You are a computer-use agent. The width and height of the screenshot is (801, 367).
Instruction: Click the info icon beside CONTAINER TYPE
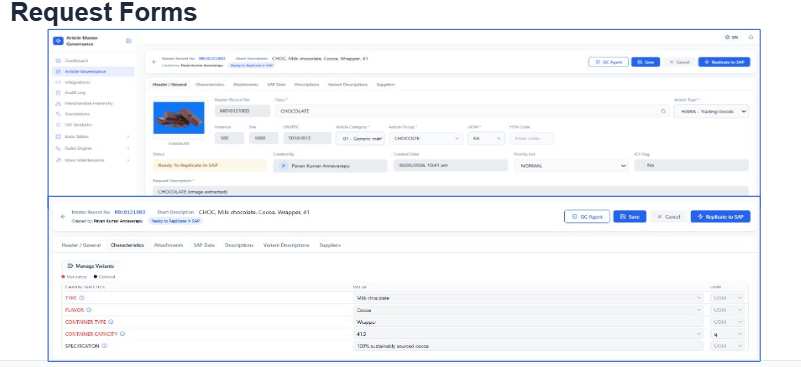(111, 322)
